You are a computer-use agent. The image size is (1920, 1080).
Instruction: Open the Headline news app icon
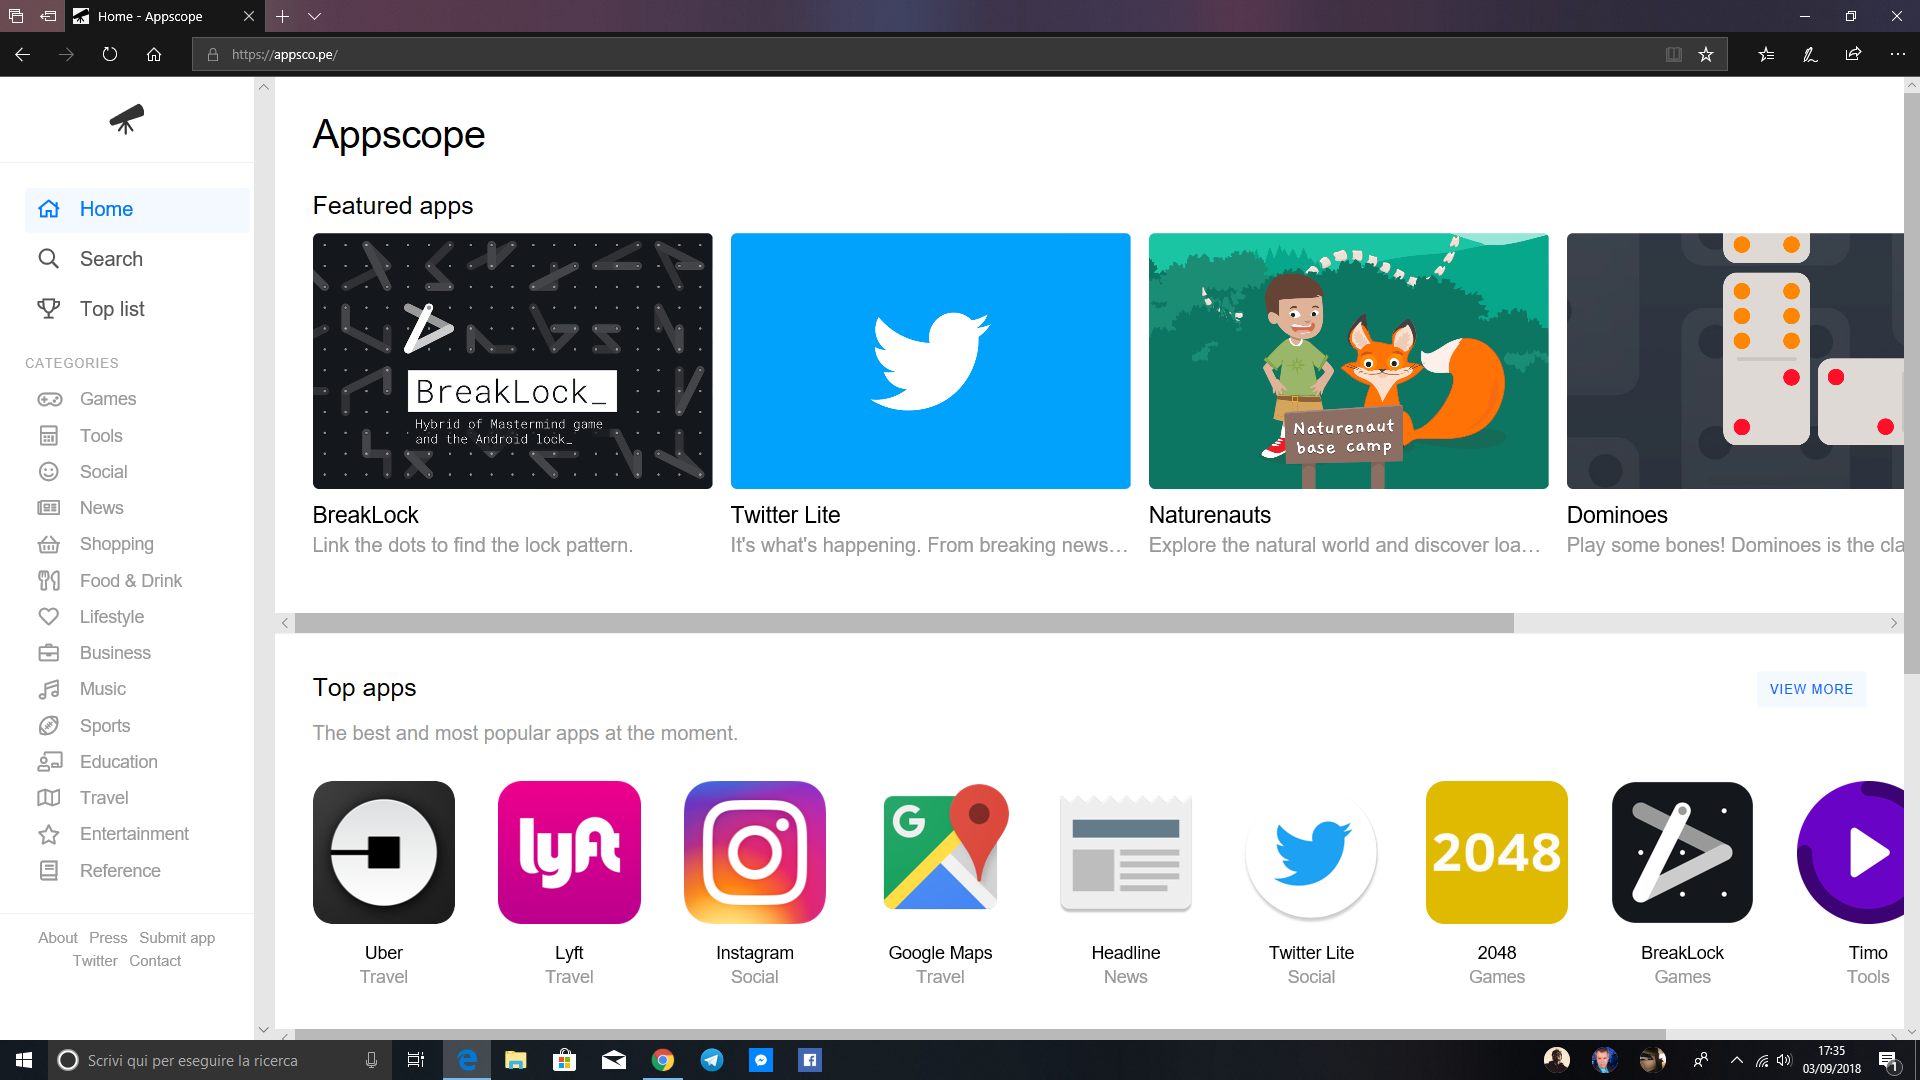1126,852
